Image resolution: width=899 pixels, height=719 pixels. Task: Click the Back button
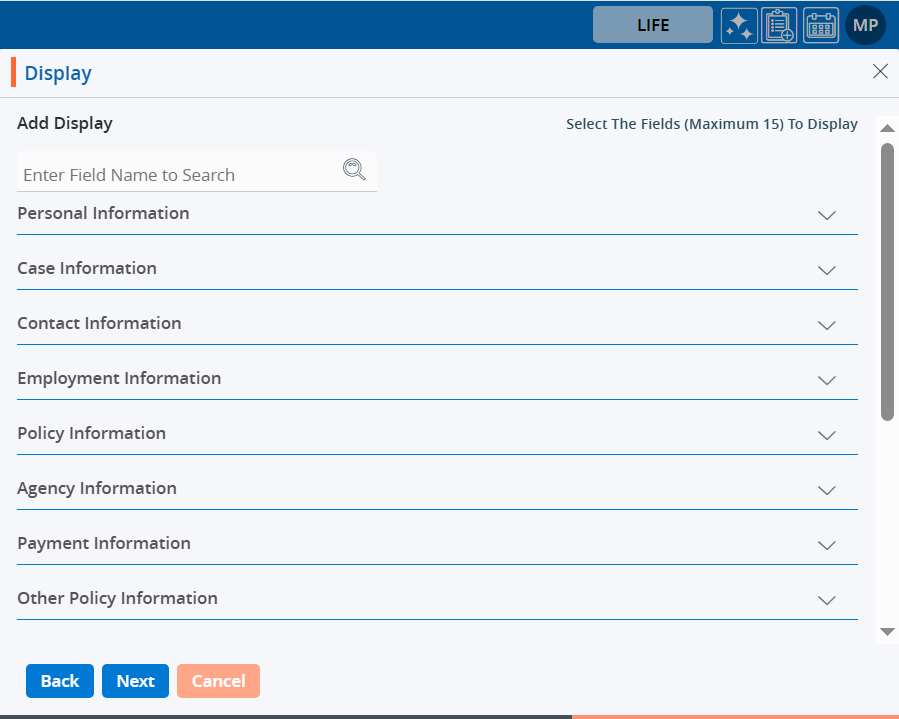60,681
